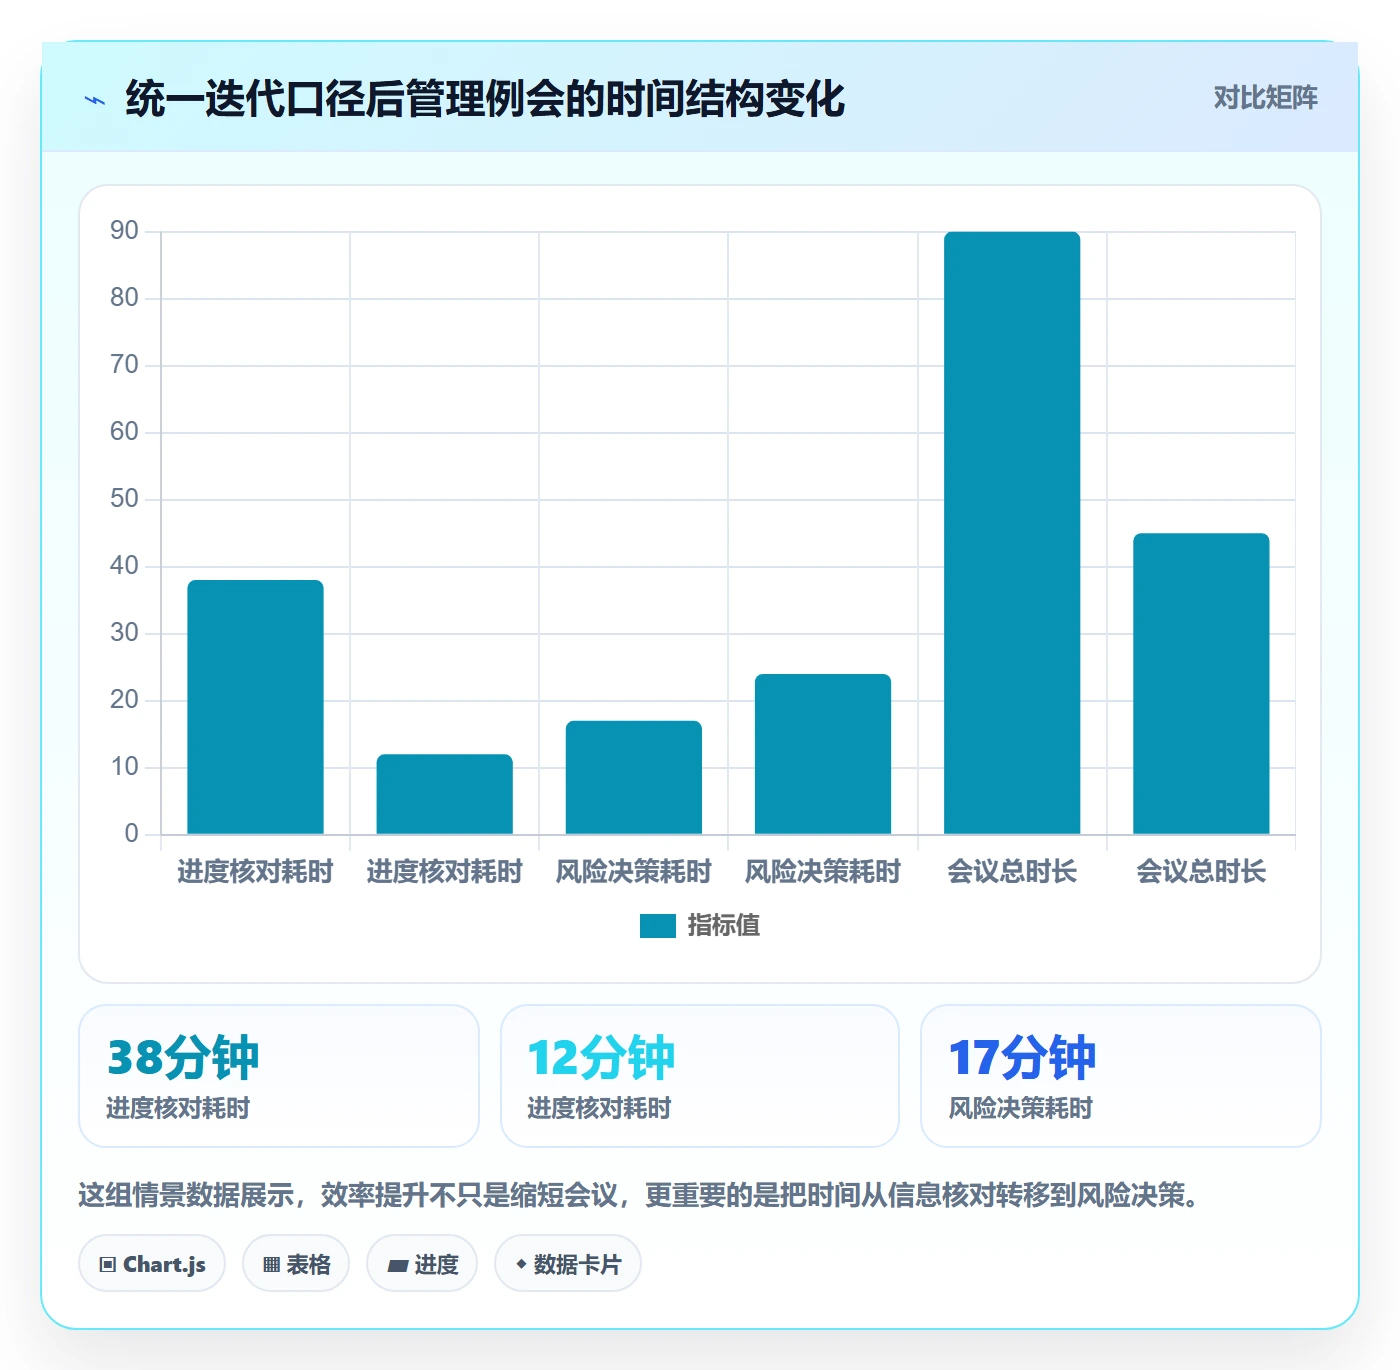1400x1370 pixels.
Task: Click the 对比矩阵 label in header
Action: point(1265,98)
